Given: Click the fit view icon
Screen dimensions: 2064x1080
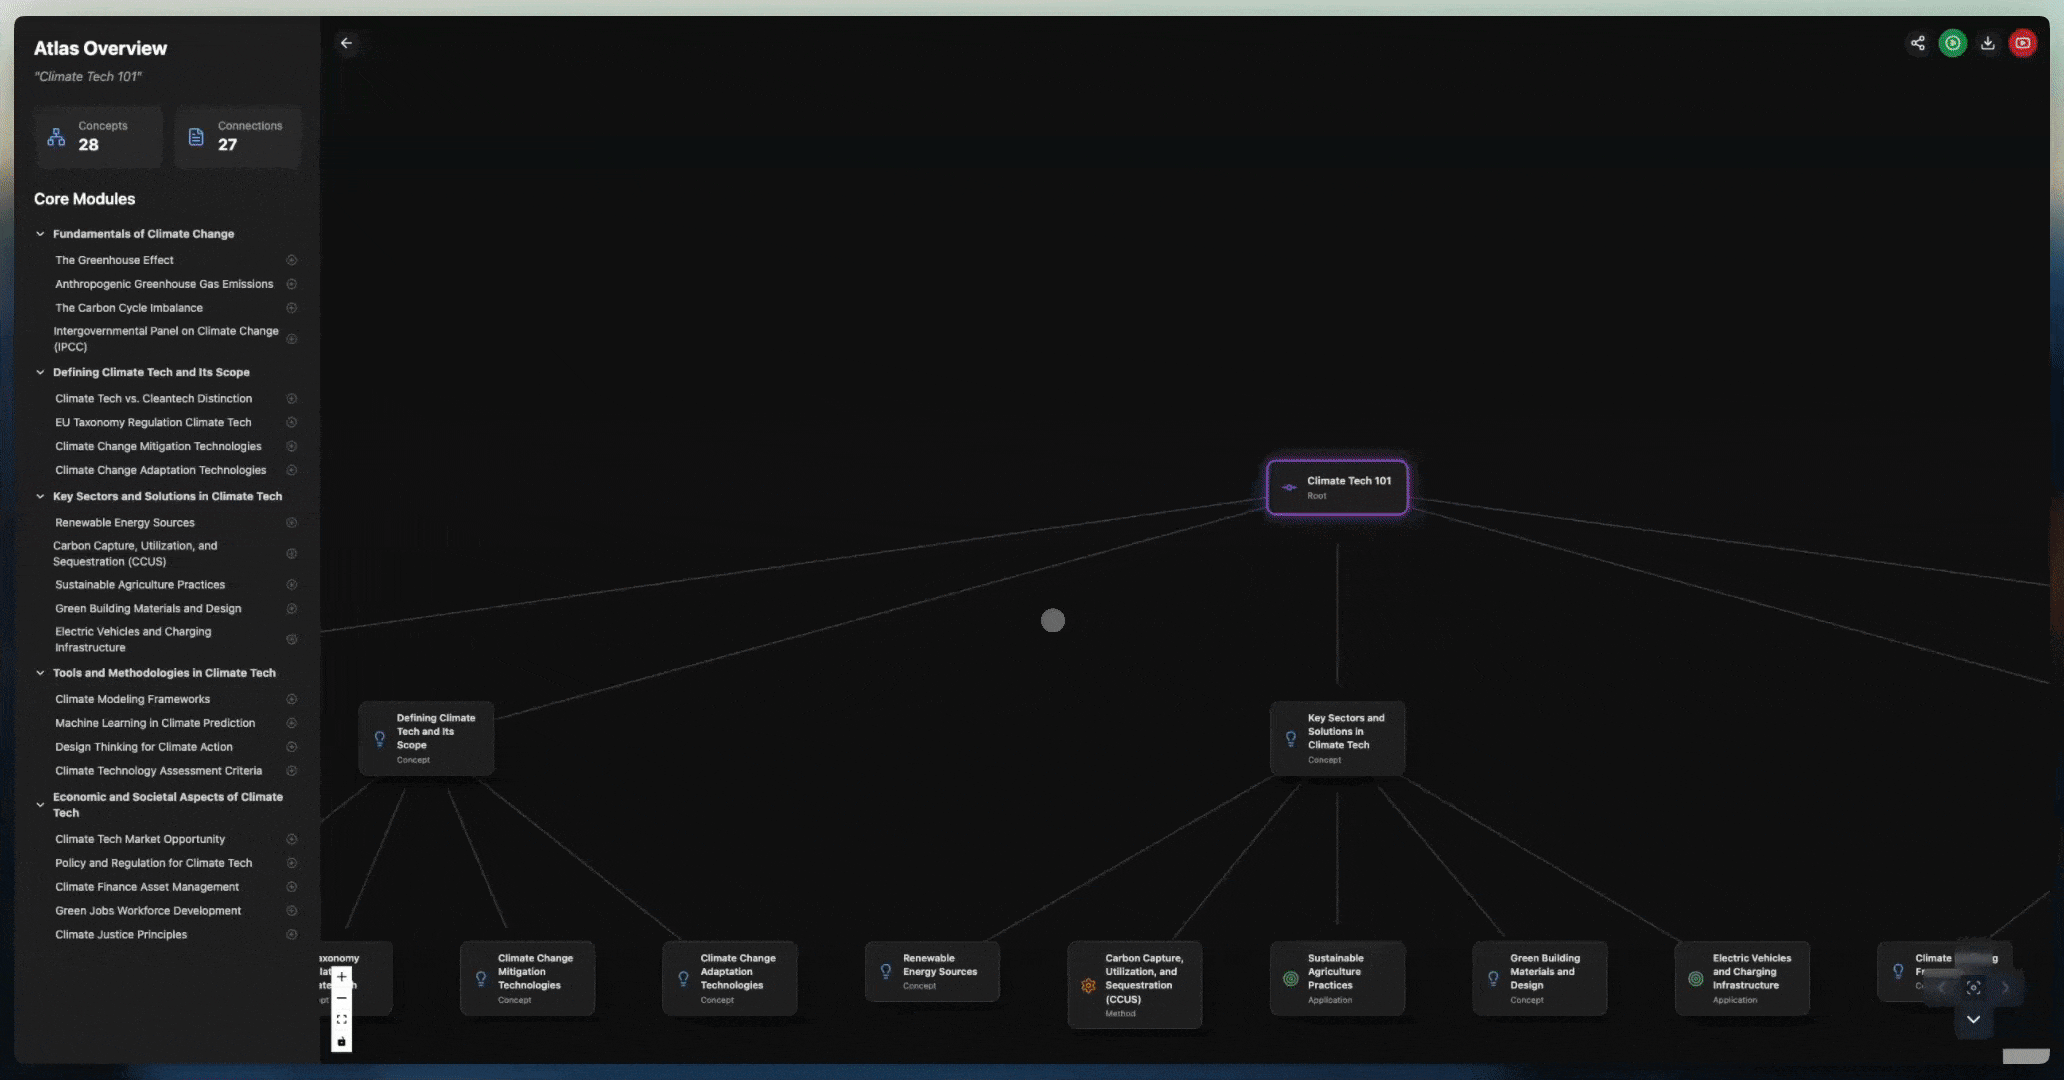Looking at the screenshot, I should click(x=342, y=1020).
